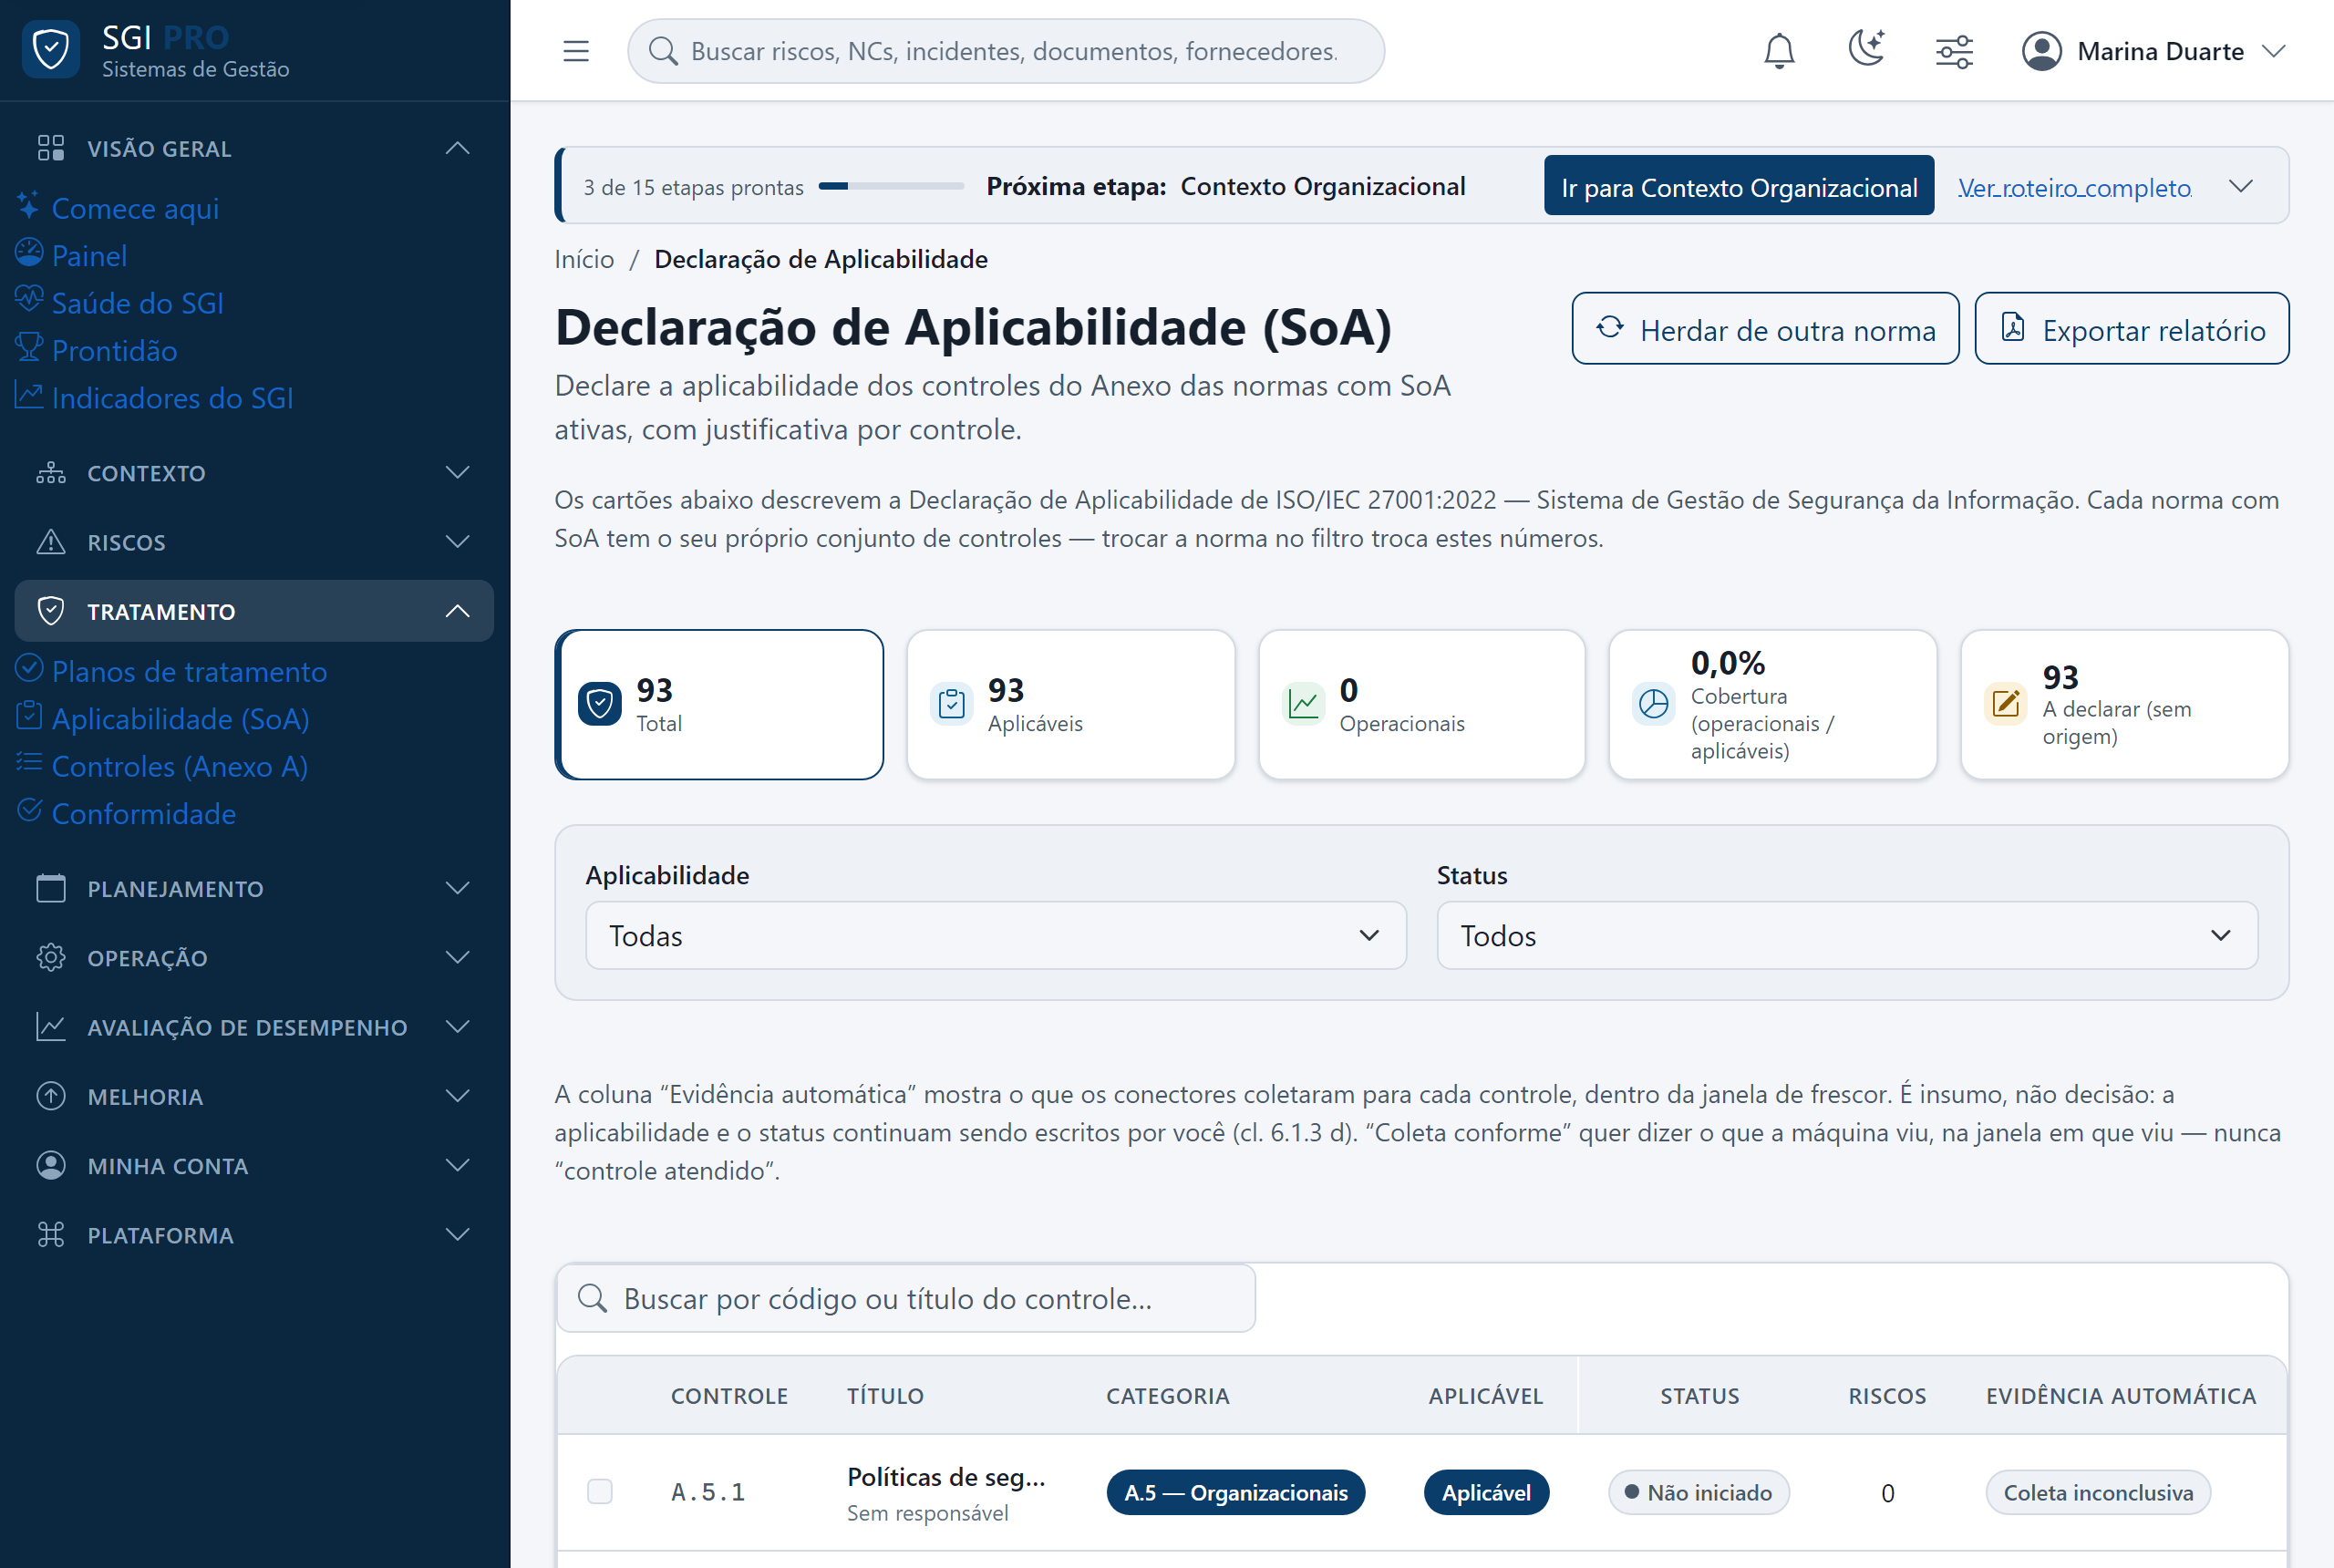Click the Aplicáveis clipboard icon
2334x1568 pixels.
(x=951, y=704)
